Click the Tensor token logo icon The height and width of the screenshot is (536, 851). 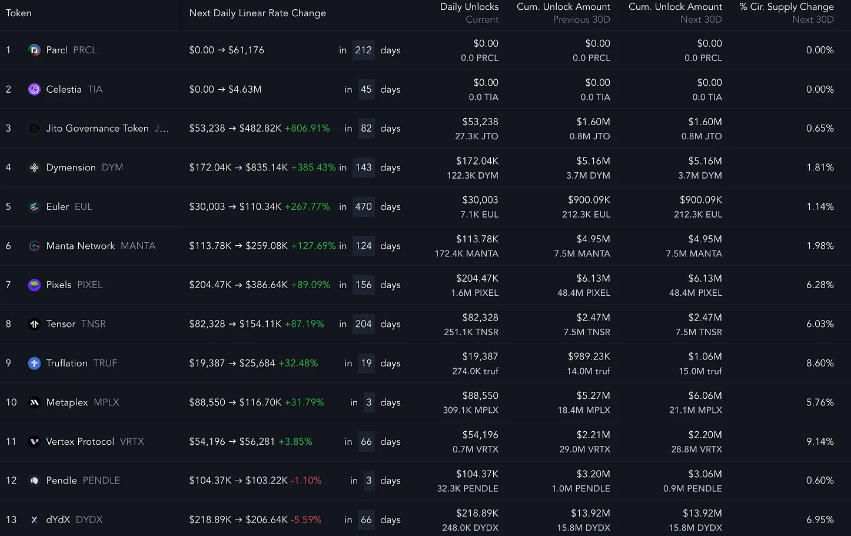[x=34, y=324]
